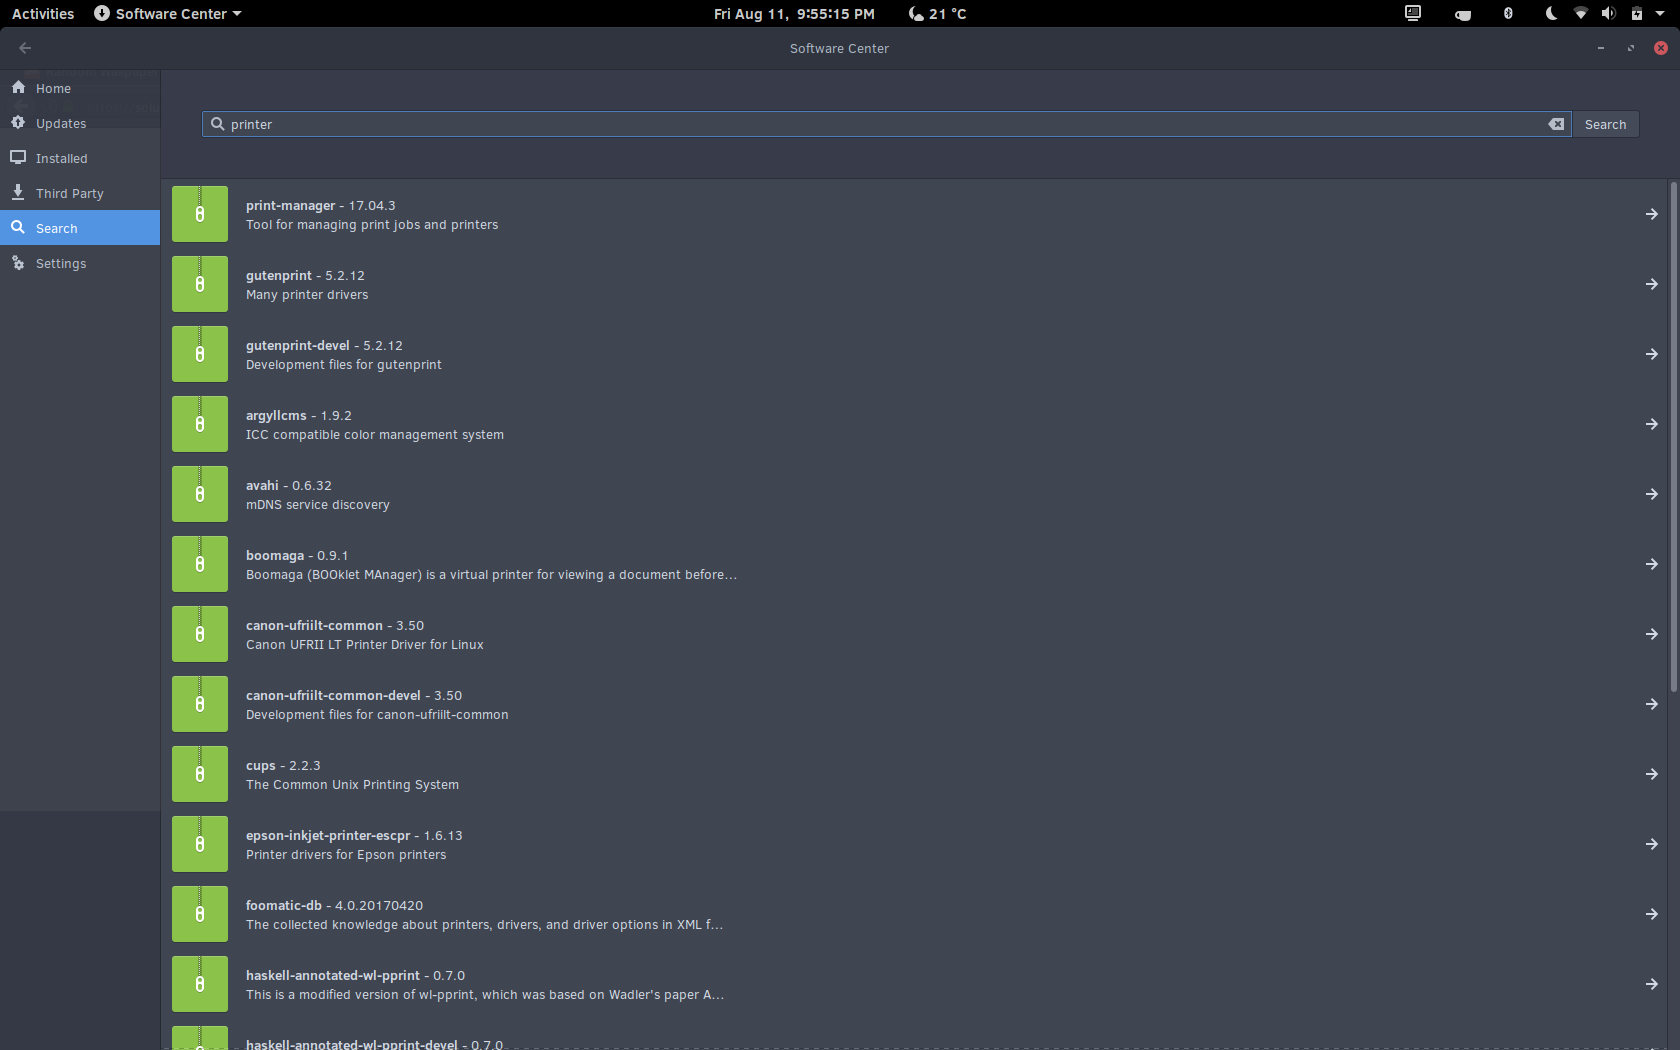This screenshot has height=1050, width=1680.
Task: Open the clock and calendar panel
Action: click(794, 13)
